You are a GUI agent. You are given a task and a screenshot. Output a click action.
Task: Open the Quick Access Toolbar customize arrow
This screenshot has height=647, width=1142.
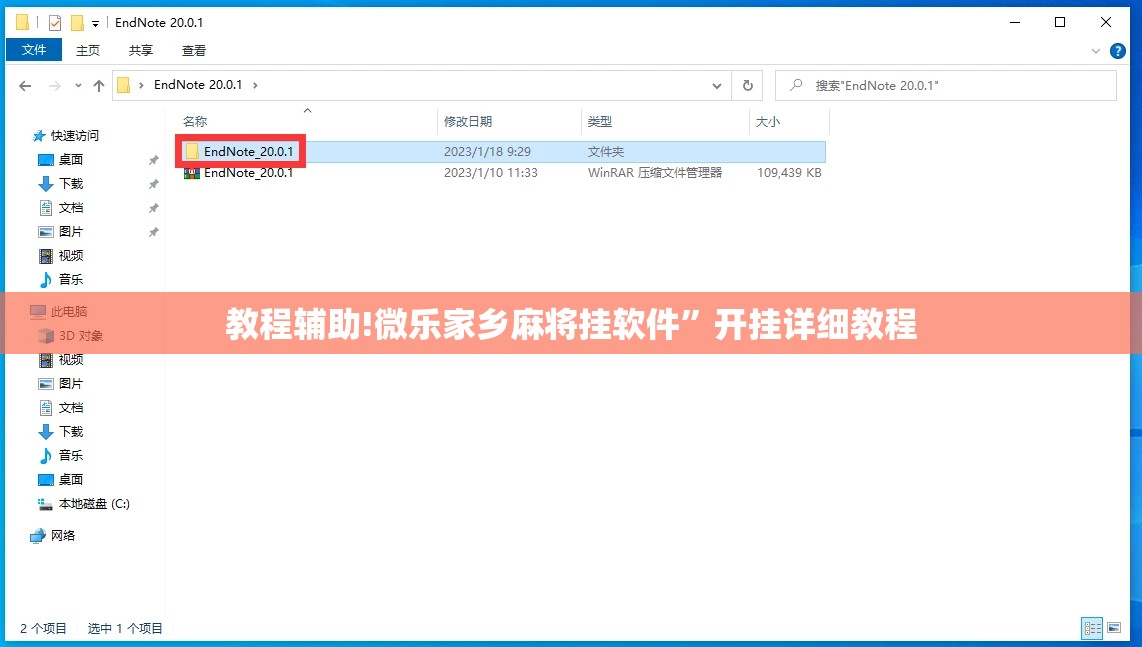(95, 23)
